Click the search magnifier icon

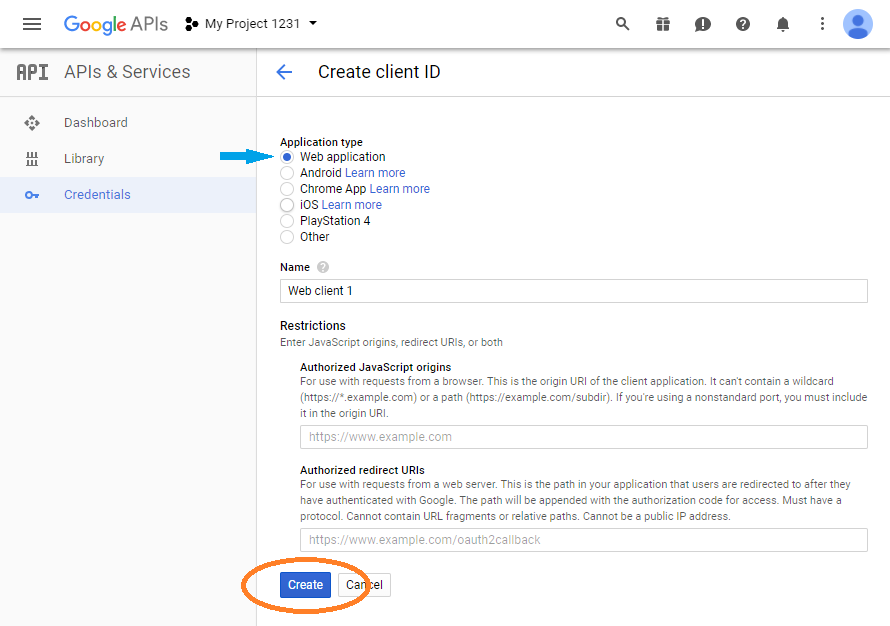point(623,24)
